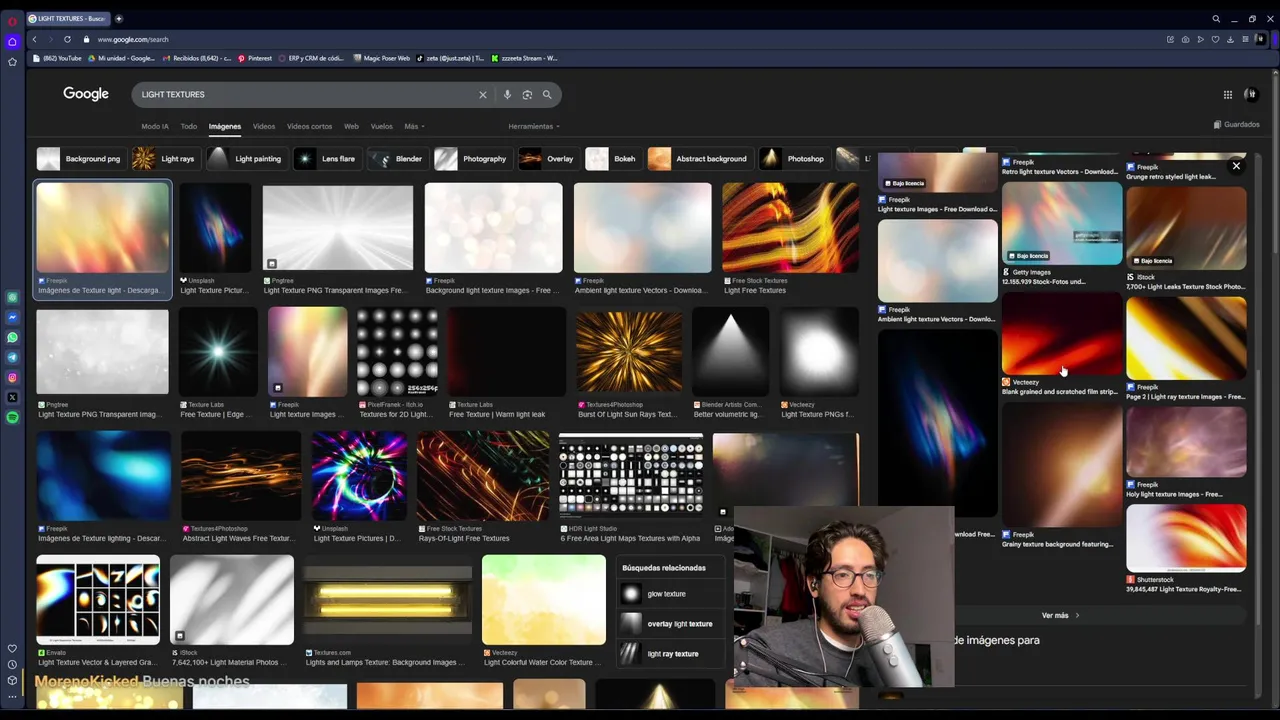This screenshot has height=720, width=1280.
Task: Open the Burst Of Light Sun Rays thumbnail
Action: click(x=627, y=350)
